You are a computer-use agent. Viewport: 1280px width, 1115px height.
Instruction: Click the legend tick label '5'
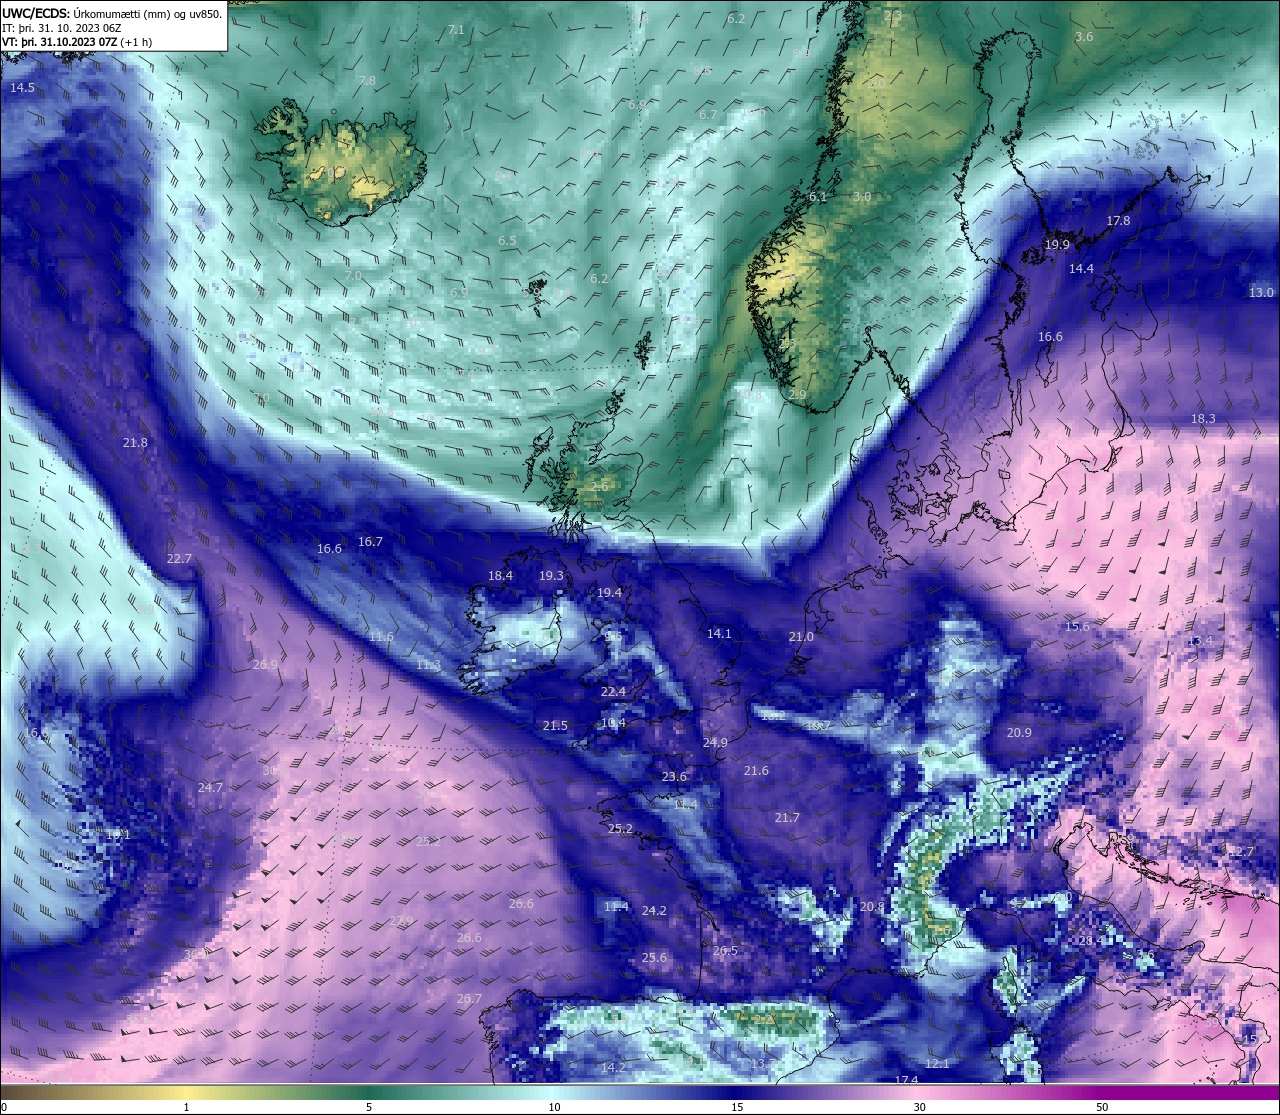pos(369,1107)
